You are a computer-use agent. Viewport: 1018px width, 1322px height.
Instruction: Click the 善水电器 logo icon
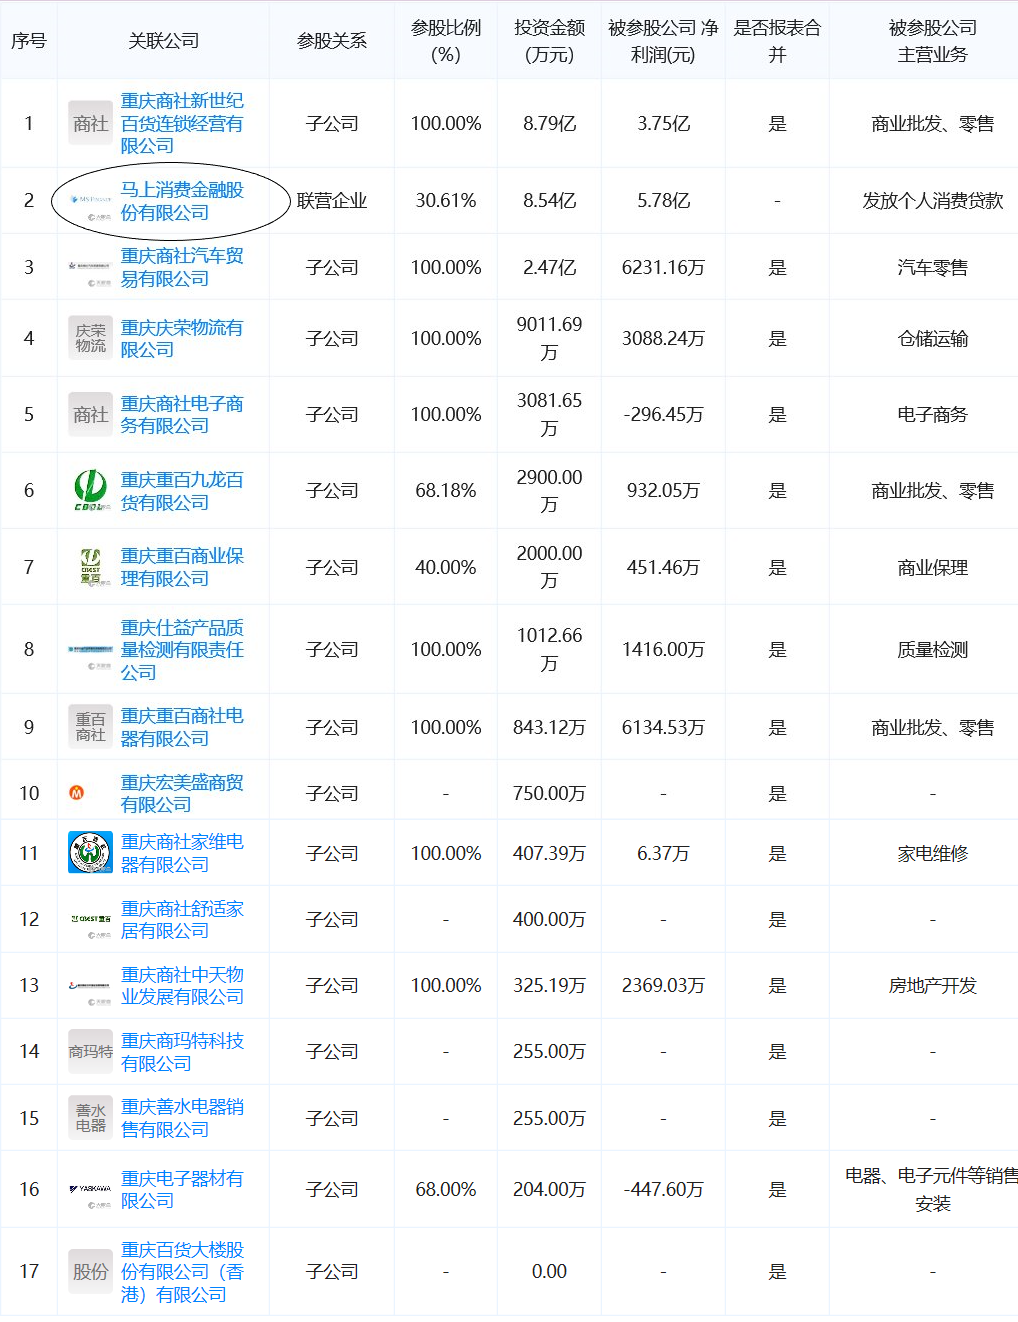click(90, 1118)
